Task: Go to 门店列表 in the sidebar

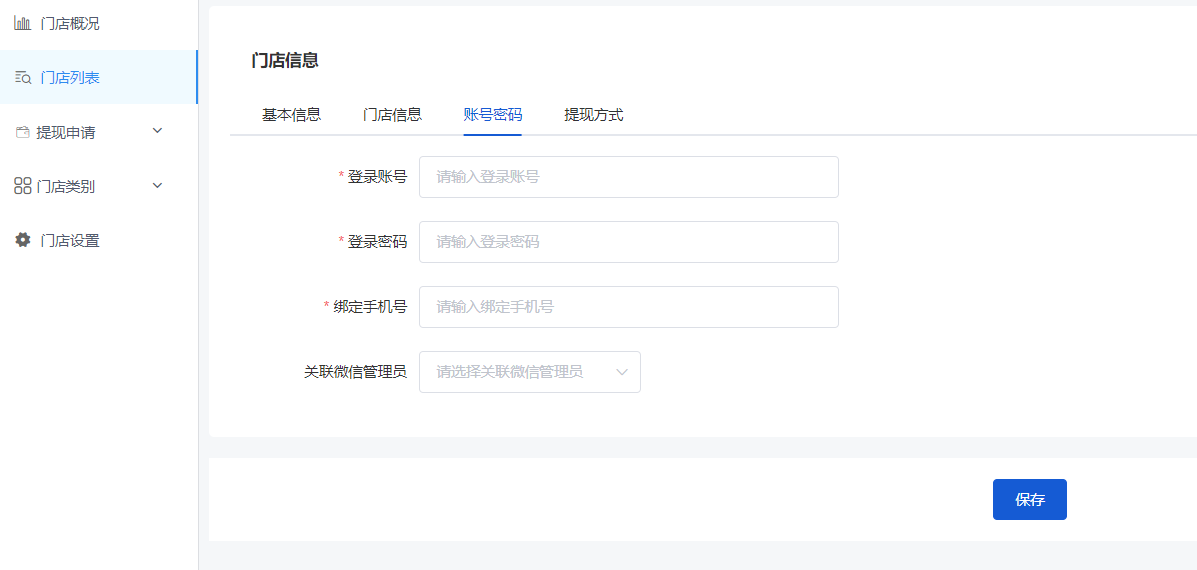Action: [98, 77]
